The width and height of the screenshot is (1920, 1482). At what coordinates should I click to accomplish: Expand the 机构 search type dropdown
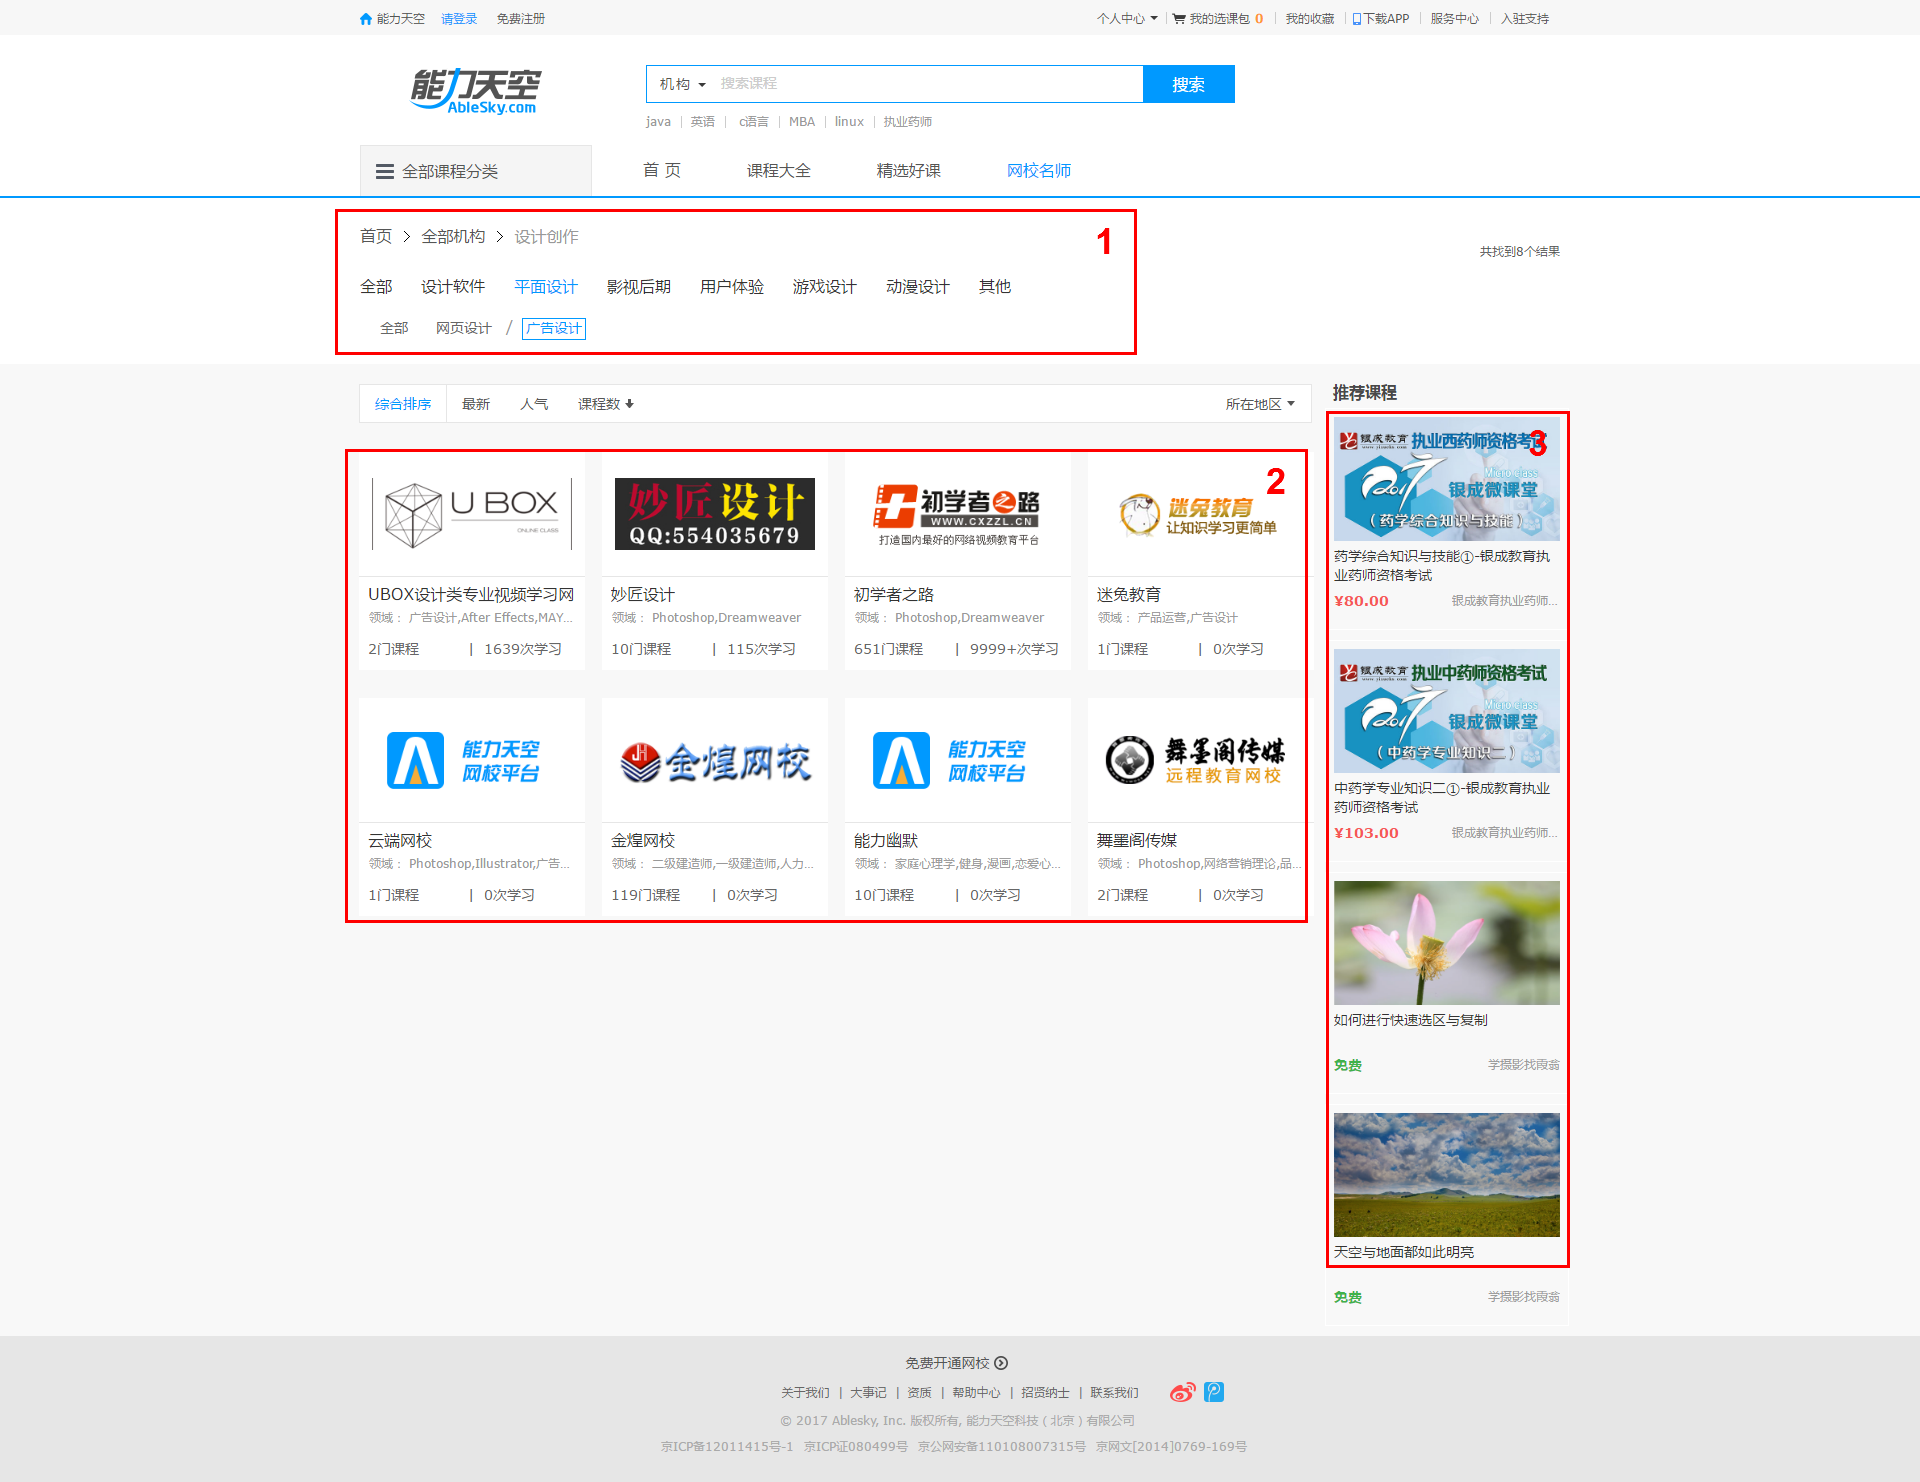[682, 84]
